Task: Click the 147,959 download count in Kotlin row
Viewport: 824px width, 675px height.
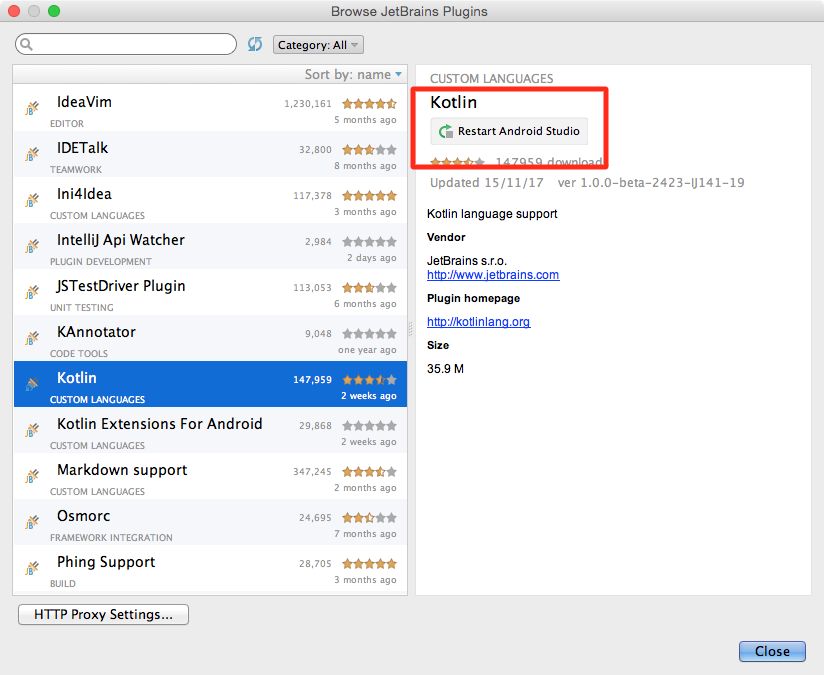Action: pos(312,380)
